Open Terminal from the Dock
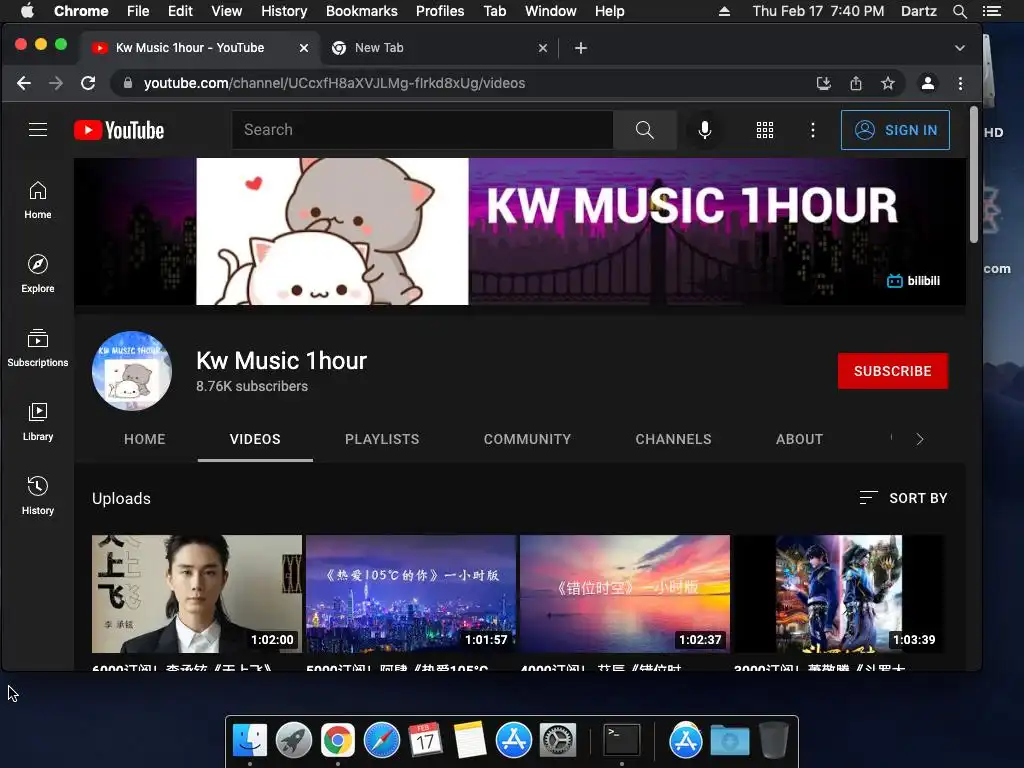The image size is (1024, 768). click(621, 741)
